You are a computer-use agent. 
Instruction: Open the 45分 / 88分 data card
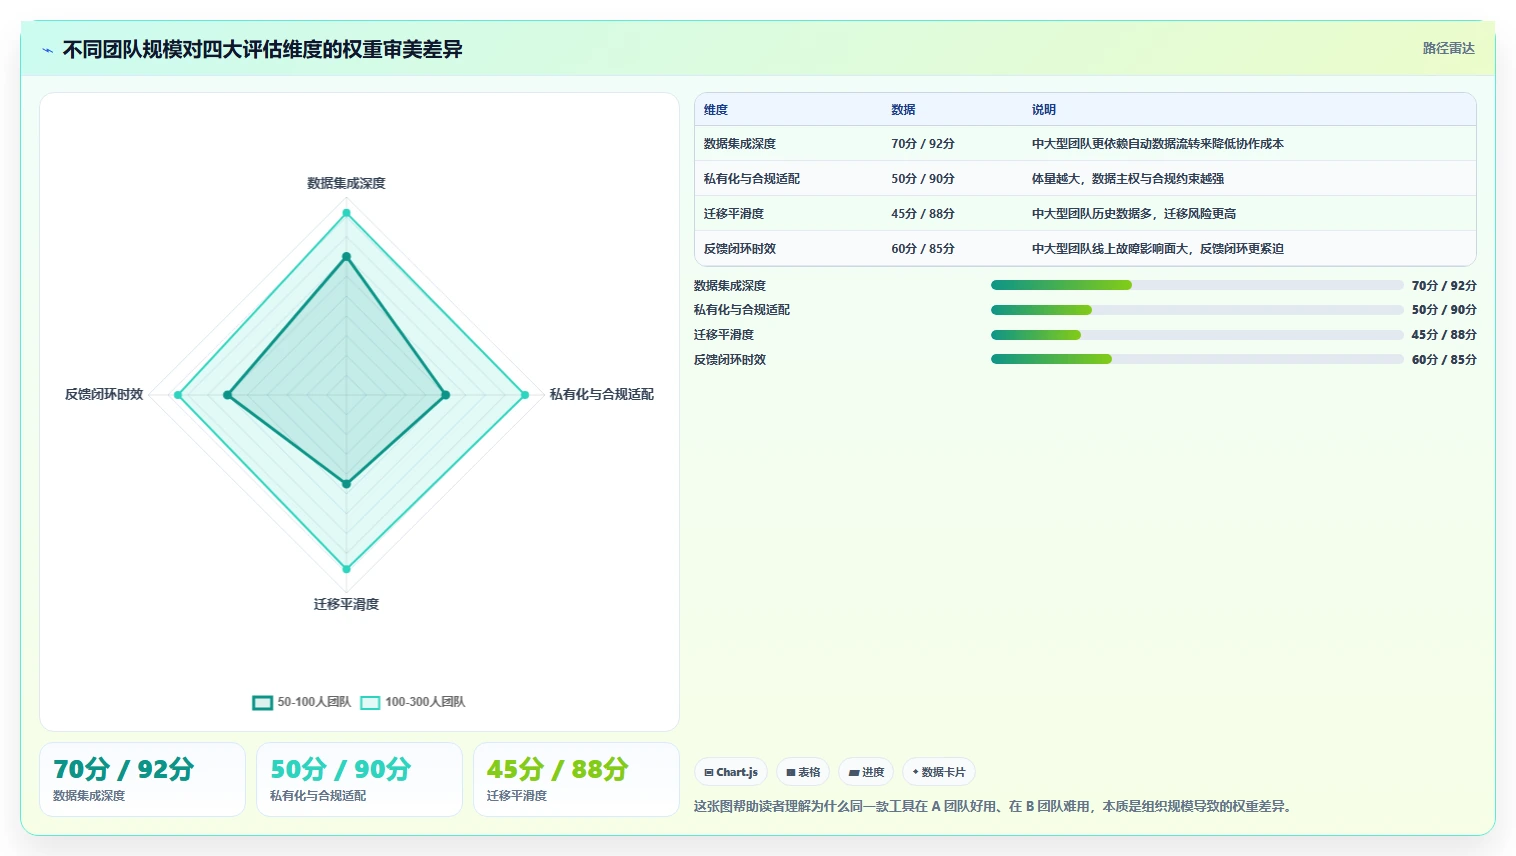576,779
